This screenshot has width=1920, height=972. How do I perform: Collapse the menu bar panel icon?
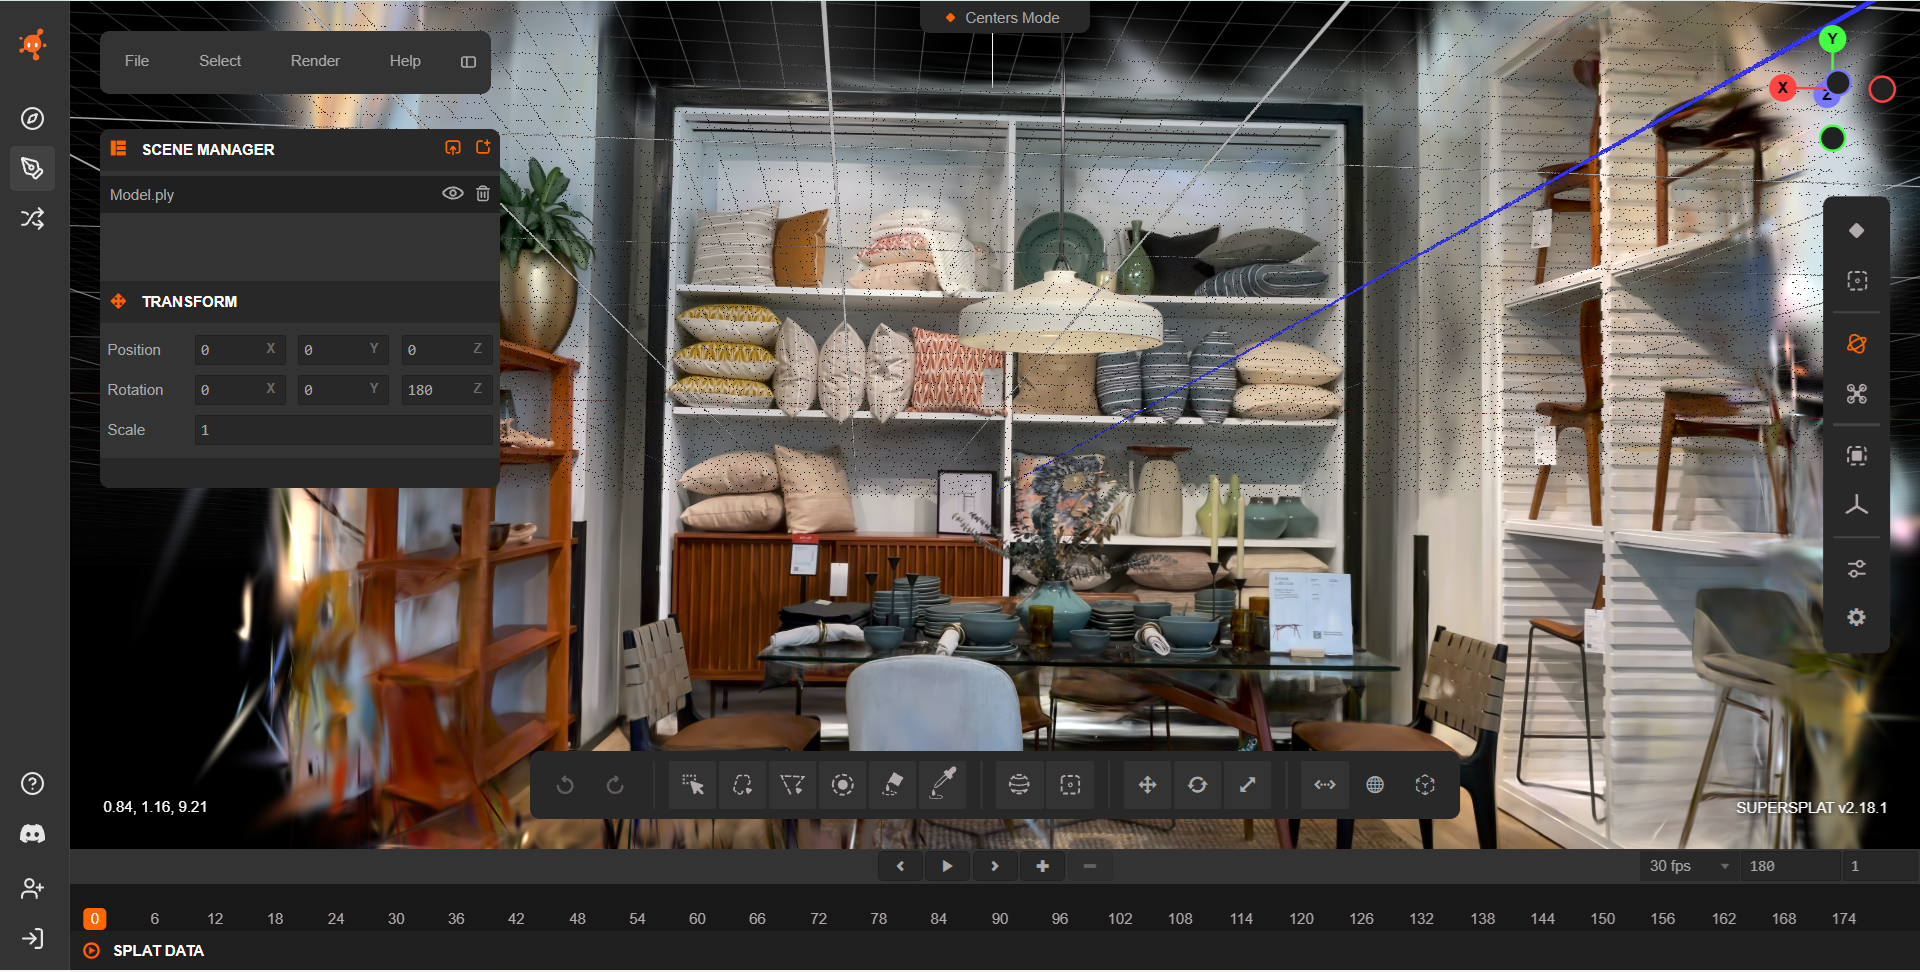[468, 62]
